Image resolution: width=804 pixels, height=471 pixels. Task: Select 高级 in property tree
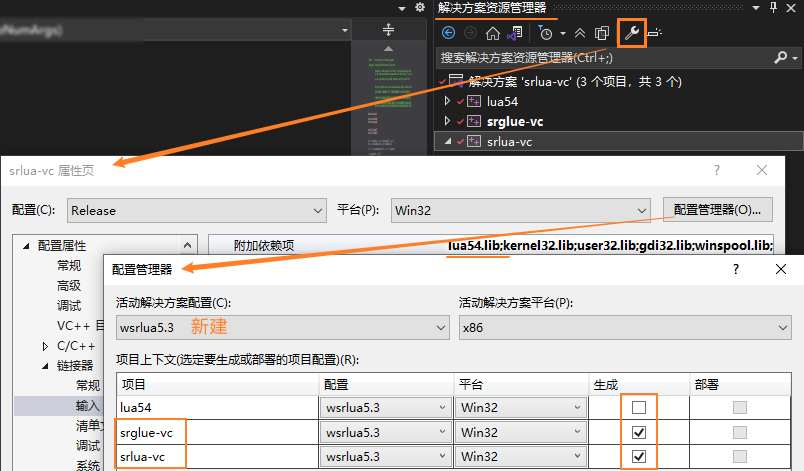(69, 285)
